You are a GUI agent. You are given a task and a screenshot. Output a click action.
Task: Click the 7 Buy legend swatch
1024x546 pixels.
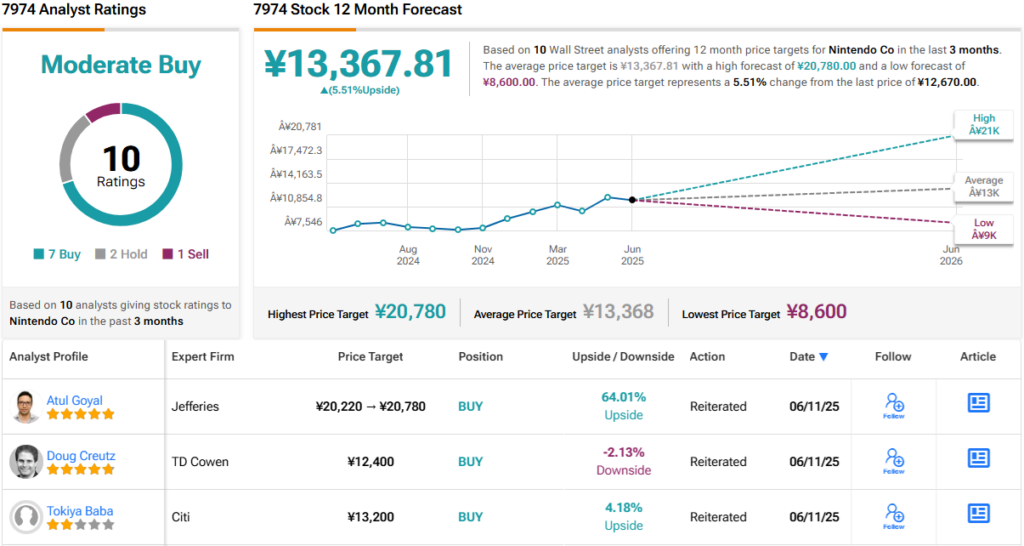39,254
